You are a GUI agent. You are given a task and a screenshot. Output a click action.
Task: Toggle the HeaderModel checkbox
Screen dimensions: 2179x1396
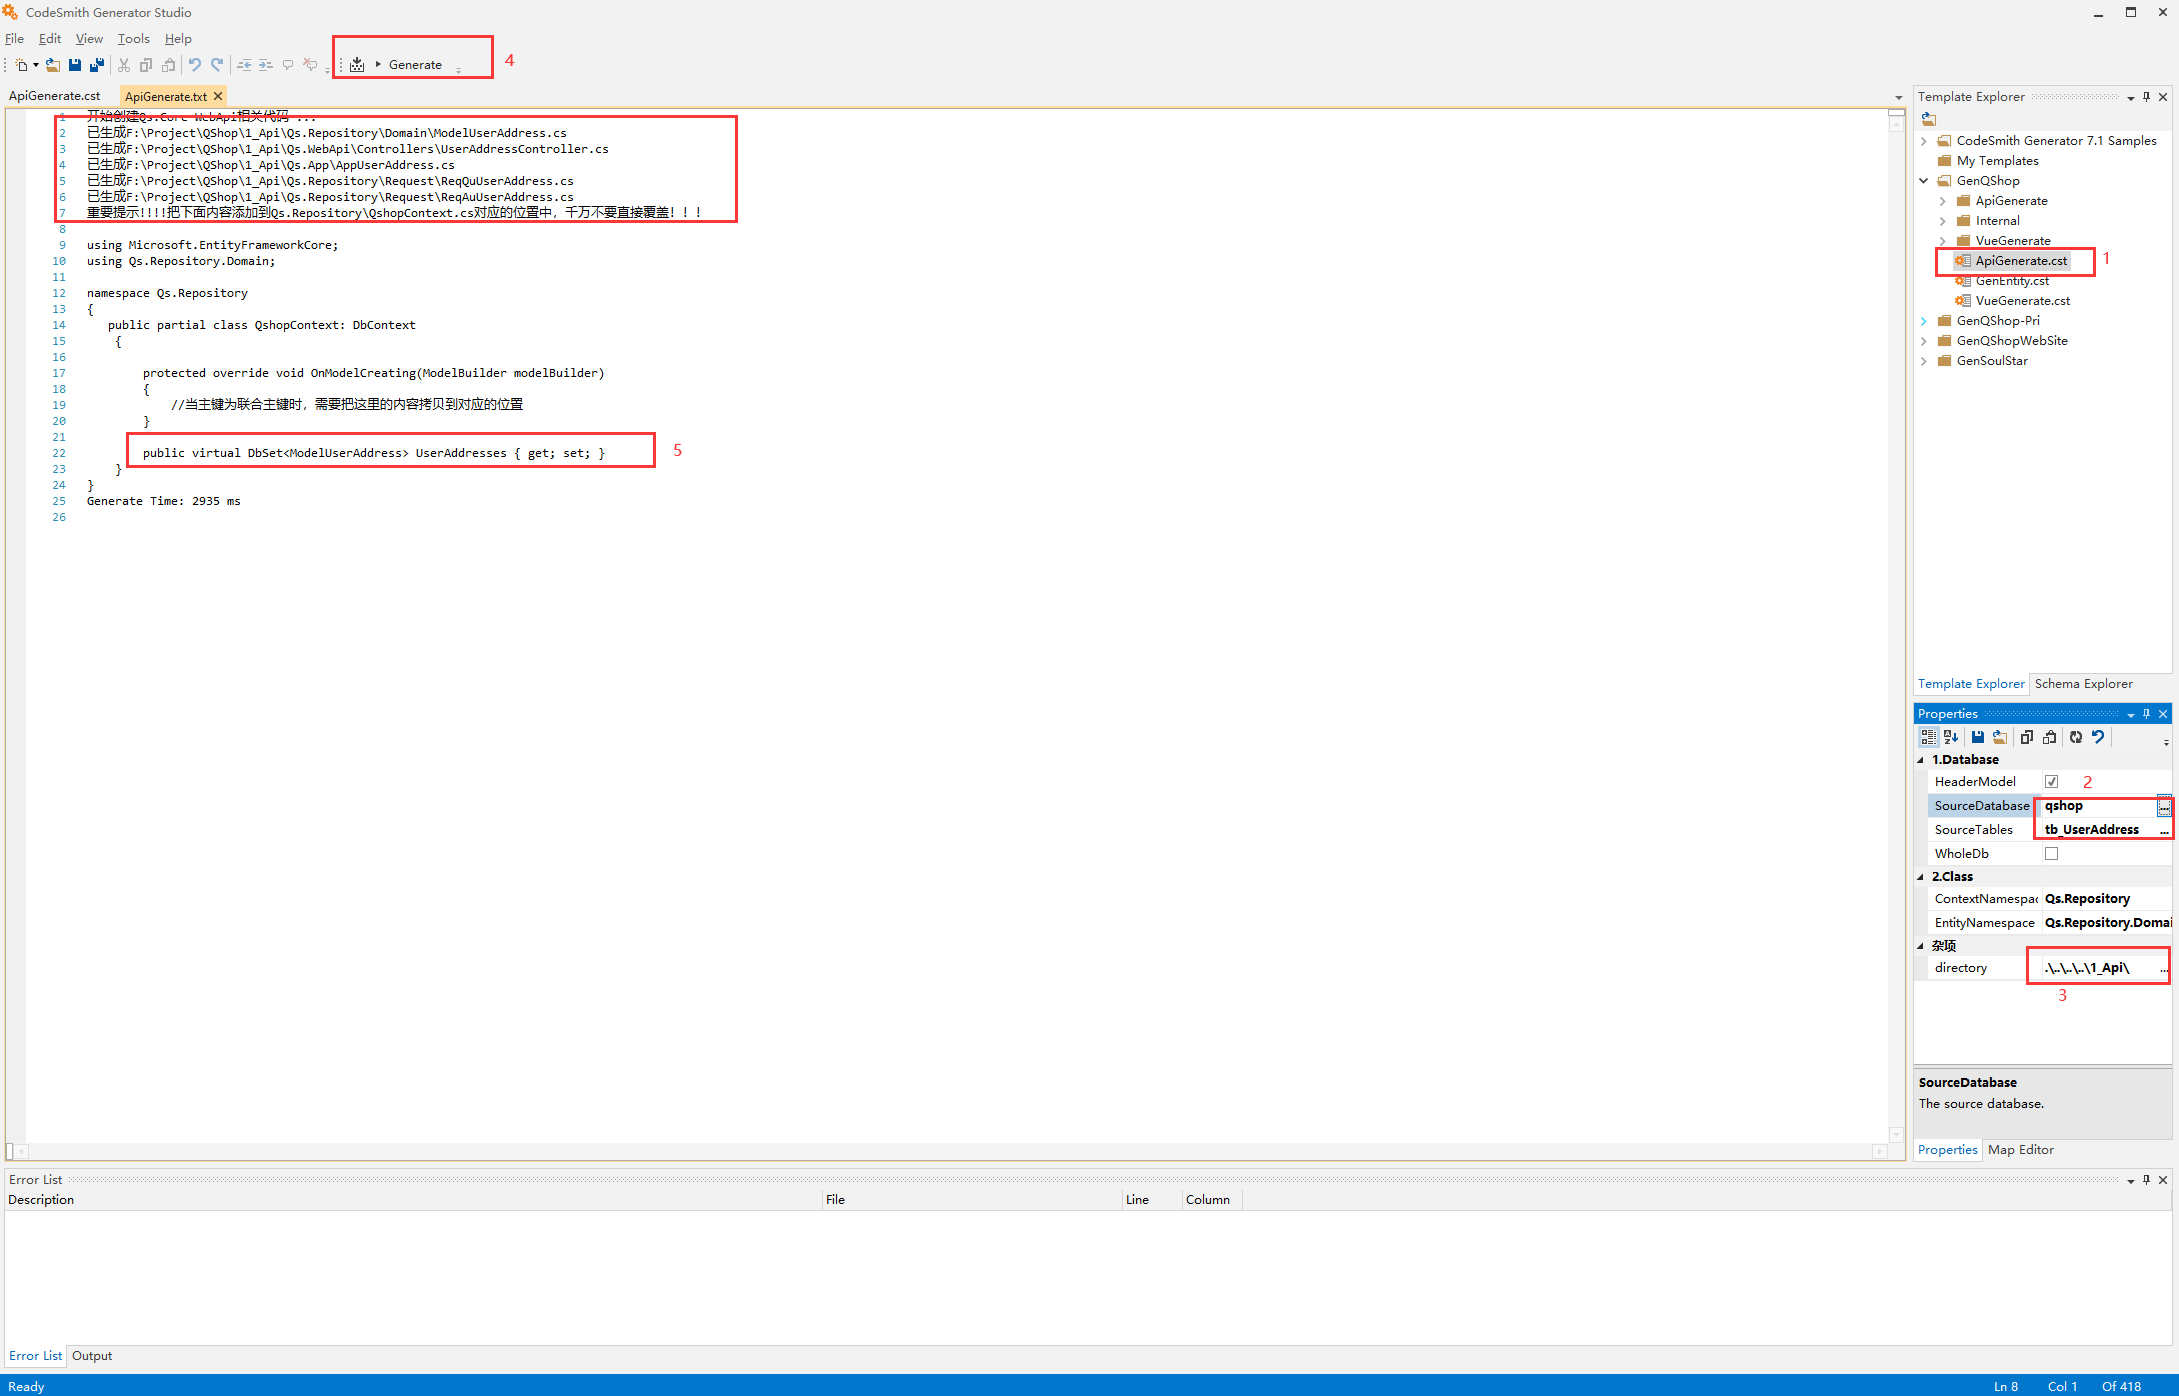2050,781
